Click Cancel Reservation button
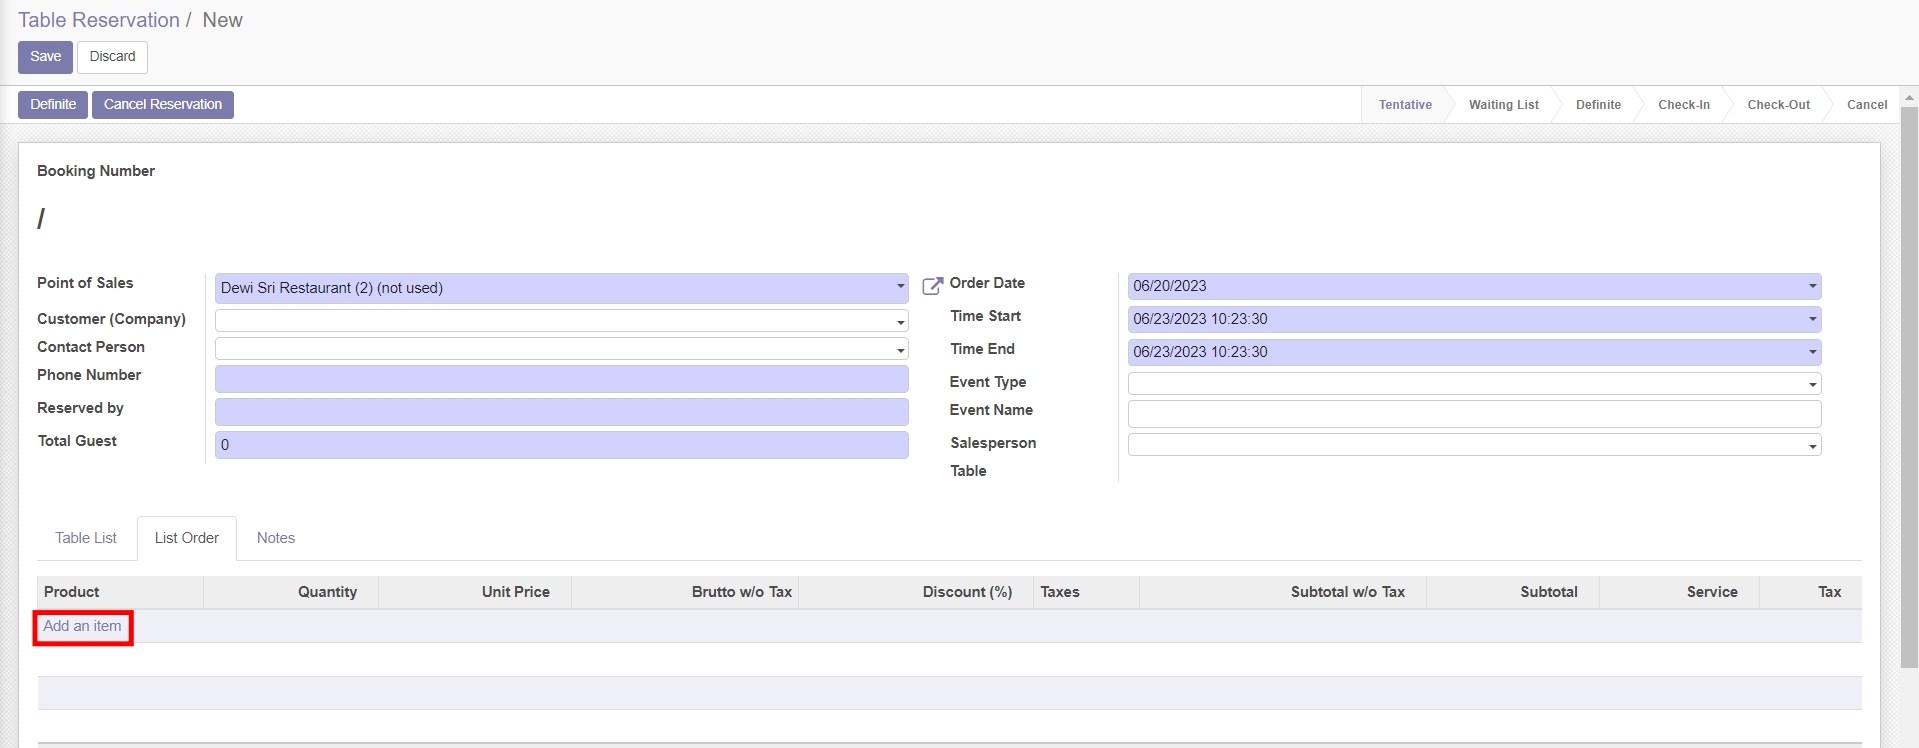Image resolution: width=1919 pixels, height=748 pixels. [x=163, y=105]
